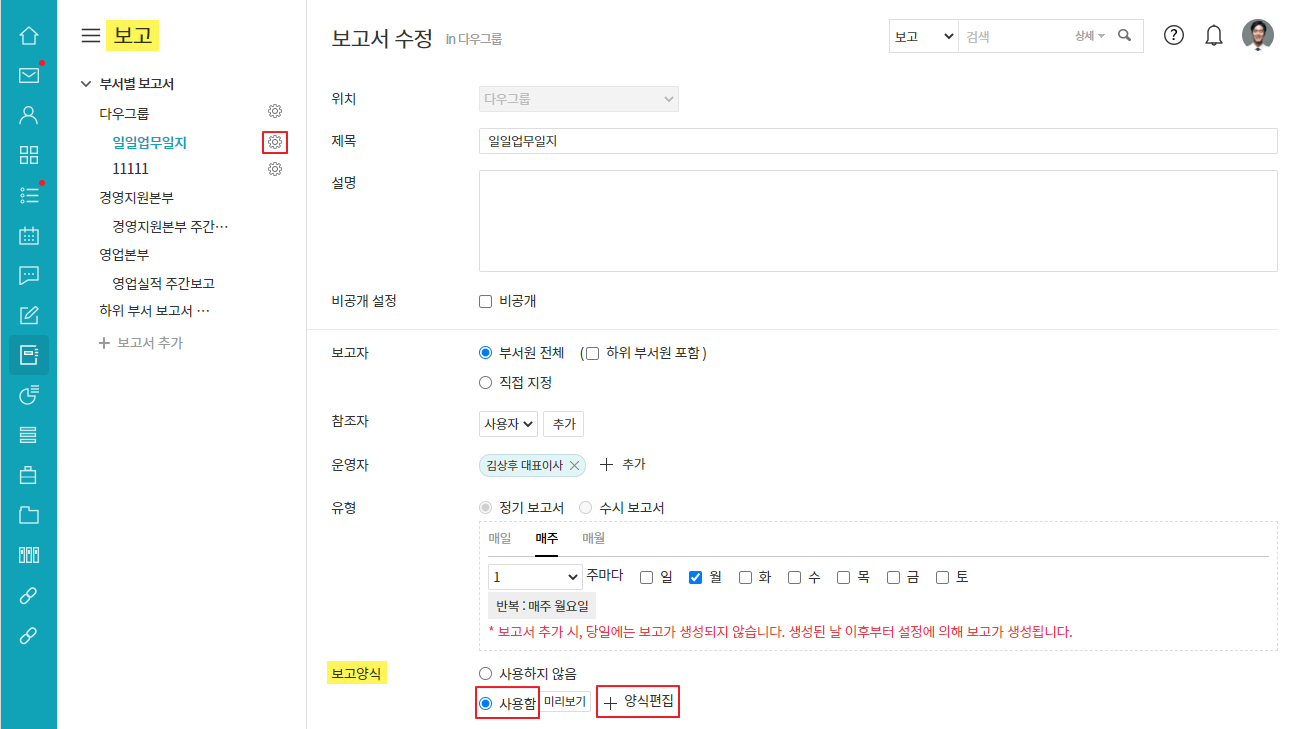Screen dimensions: 1300x729
Task: Select the 직접 지정 radio button
Action: [x=486, y=382]
